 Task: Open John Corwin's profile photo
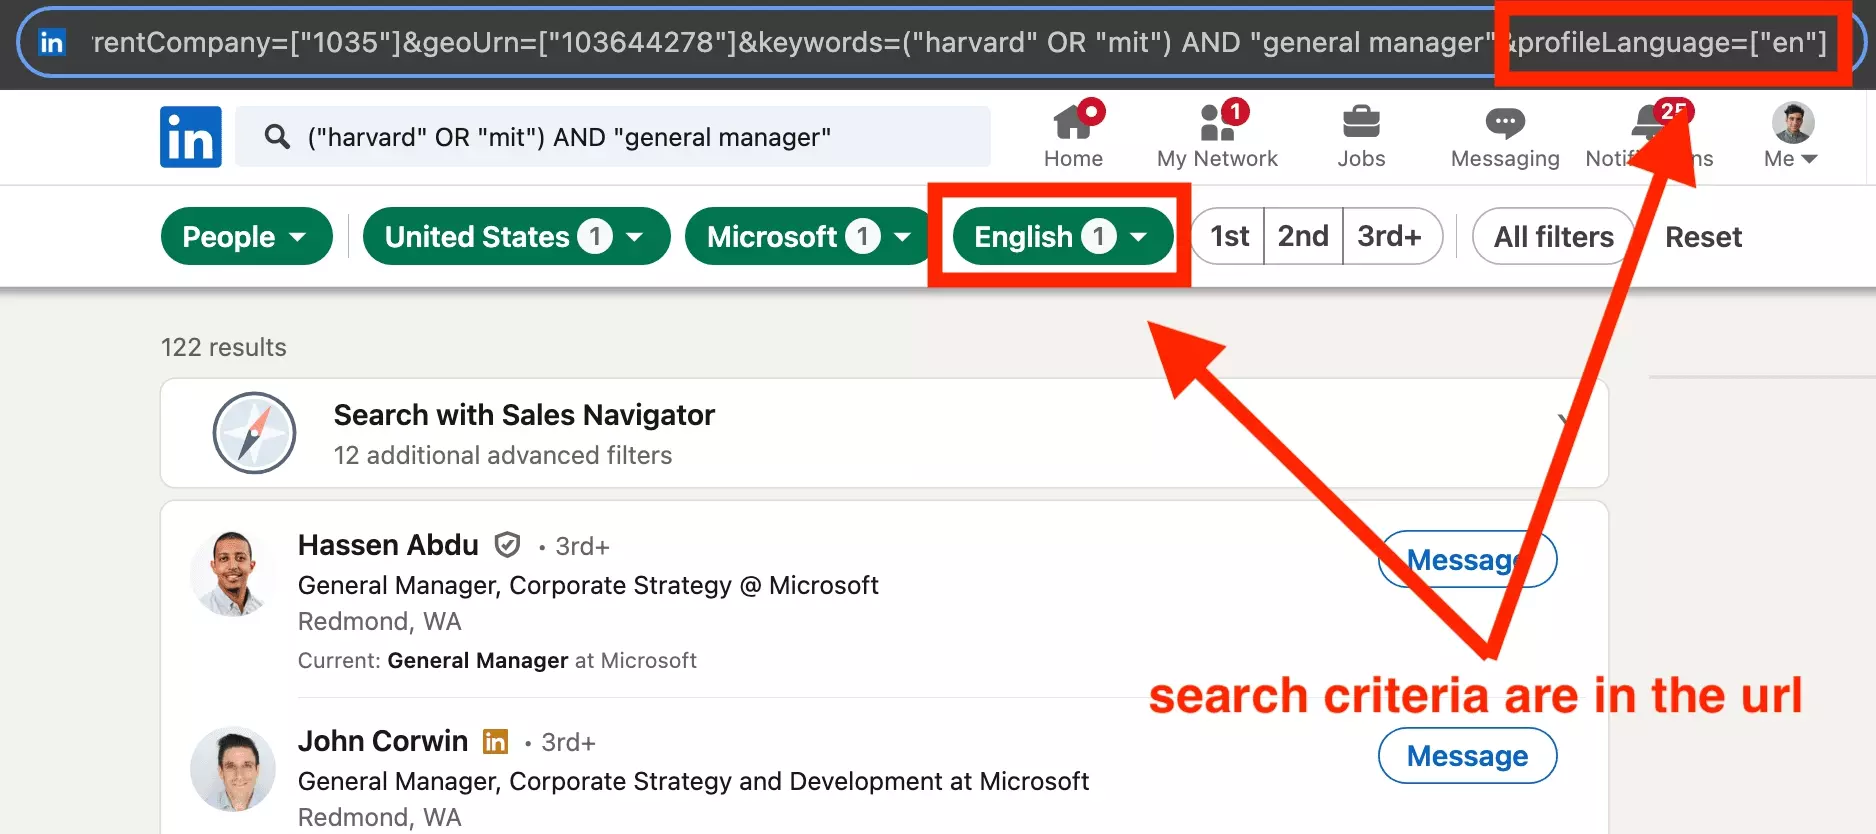point(233,769)
